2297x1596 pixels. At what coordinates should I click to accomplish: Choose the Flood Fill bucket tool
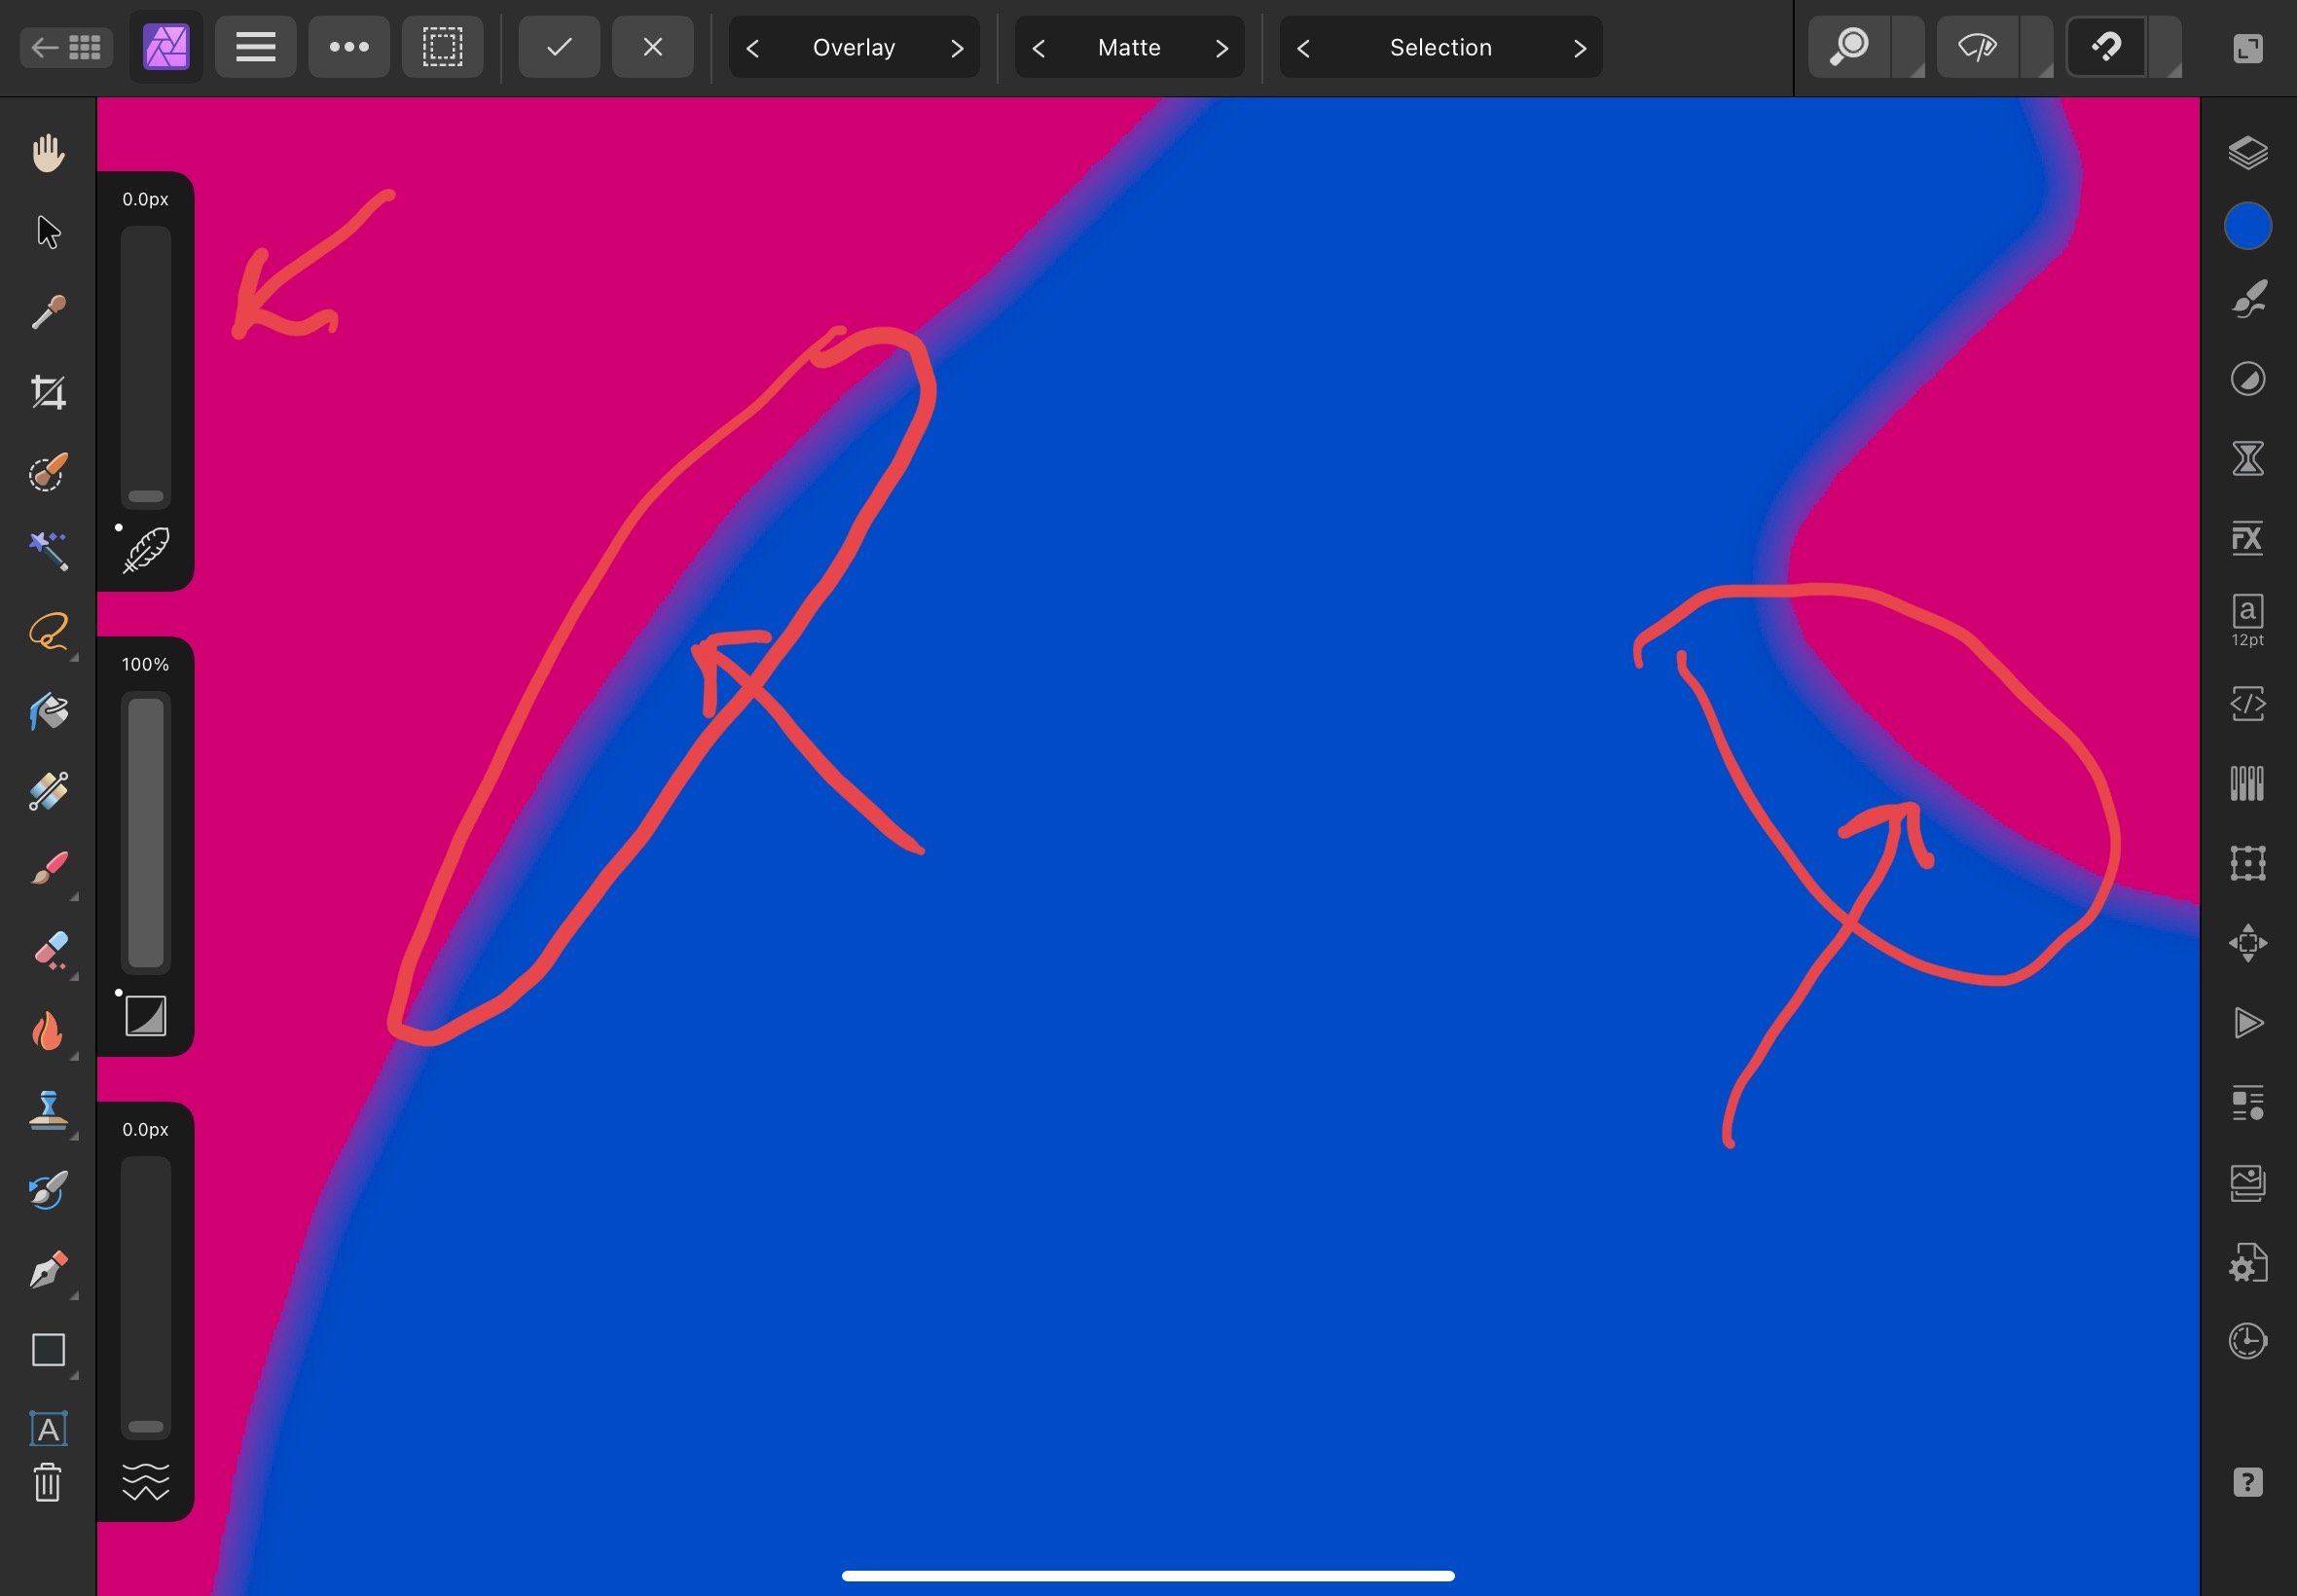48,712
